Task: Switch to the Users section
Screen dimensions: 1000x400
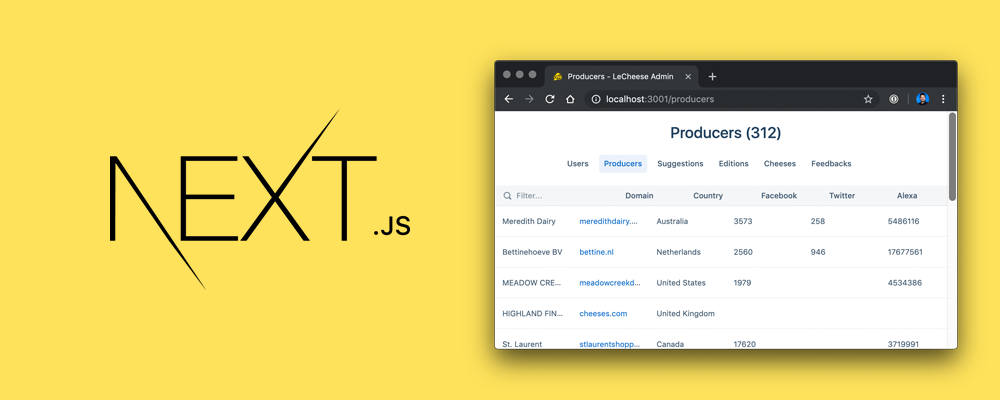Action: tap(577, 164)
